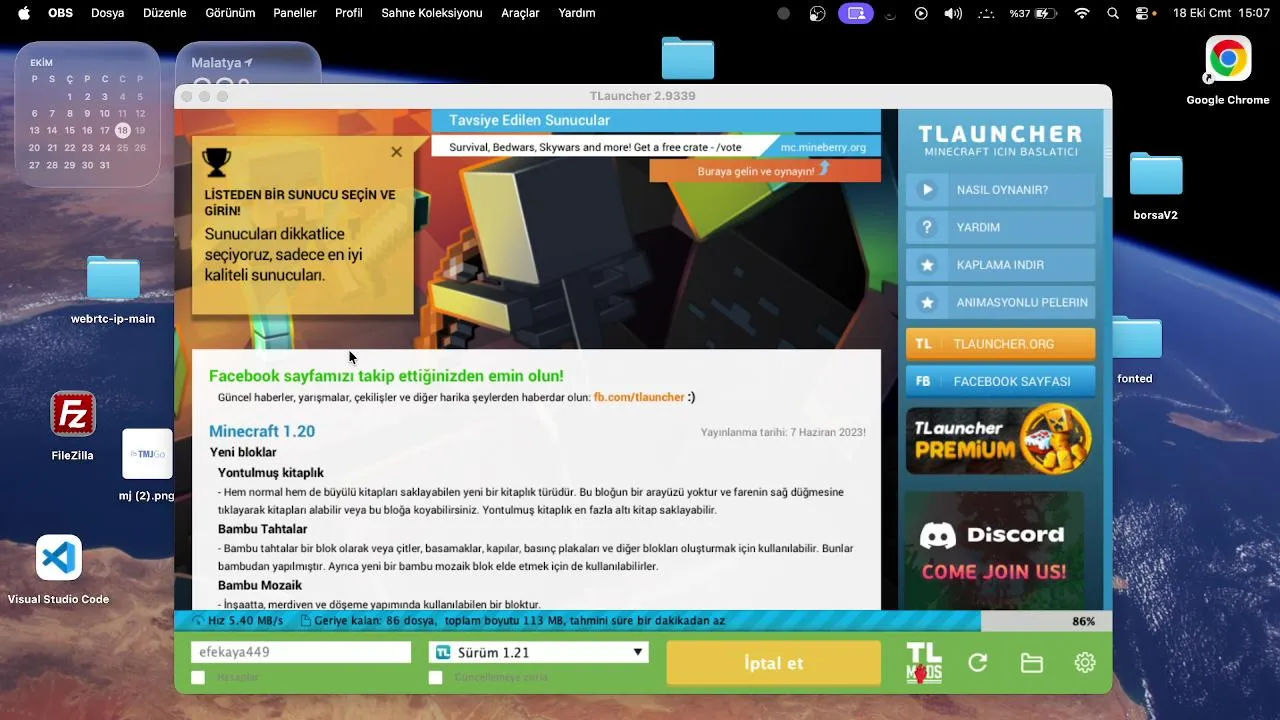Screen dimensions: 1280x720
Task: Open the OBS Dosya menu
Action: pyautogui.click(x=107, y=13)
